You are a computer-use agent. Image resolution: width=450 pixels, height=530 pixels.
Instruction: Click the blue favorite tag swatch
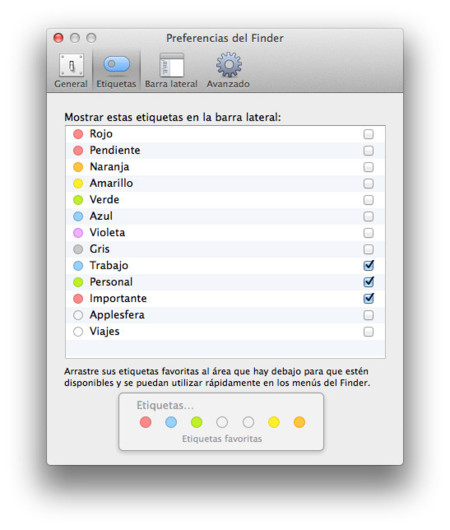171,422
